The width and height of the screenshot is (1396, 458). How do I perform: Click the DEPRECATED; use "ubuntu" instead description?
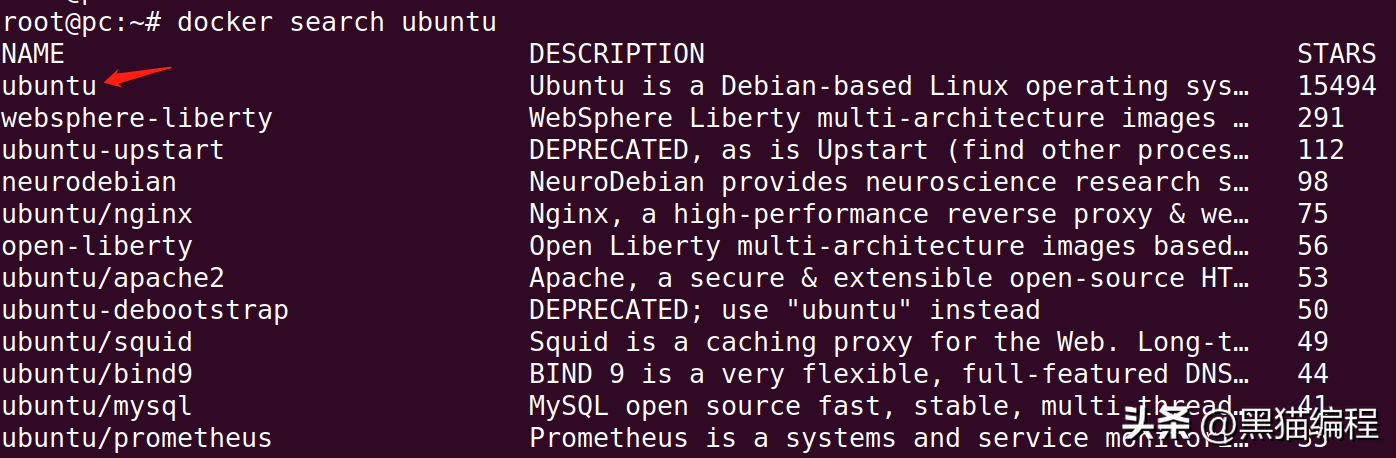pyautogui.click(x=784, y=310)
